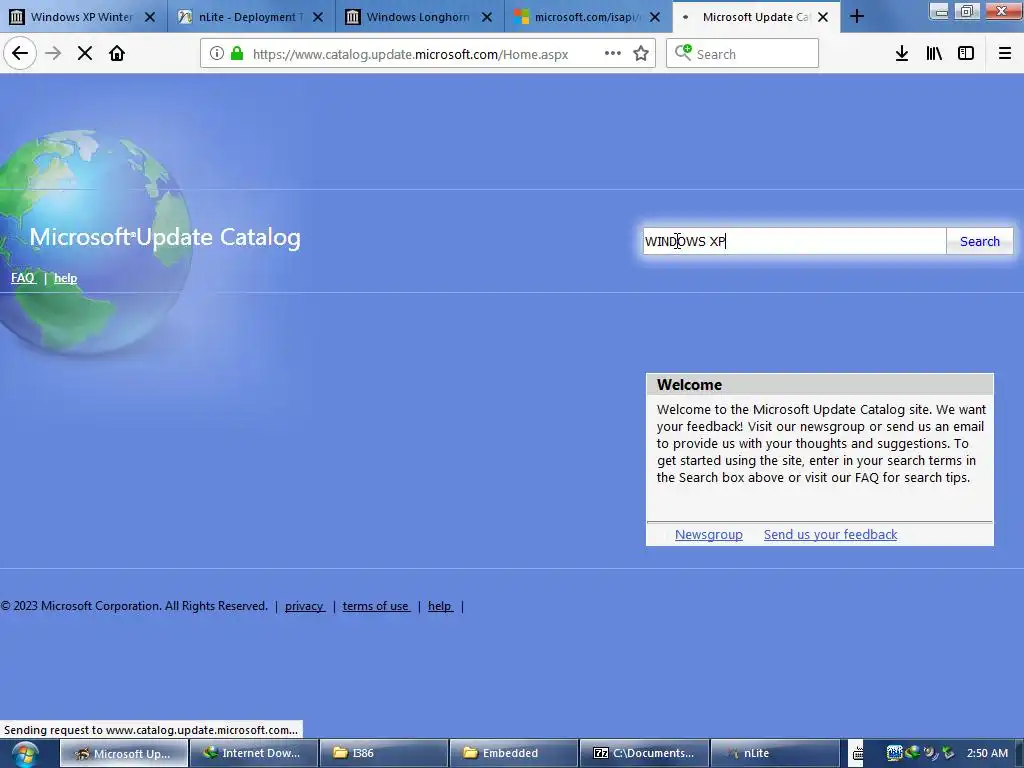
Task: Restore down the browser window
Action: click(x=967, y=10)
